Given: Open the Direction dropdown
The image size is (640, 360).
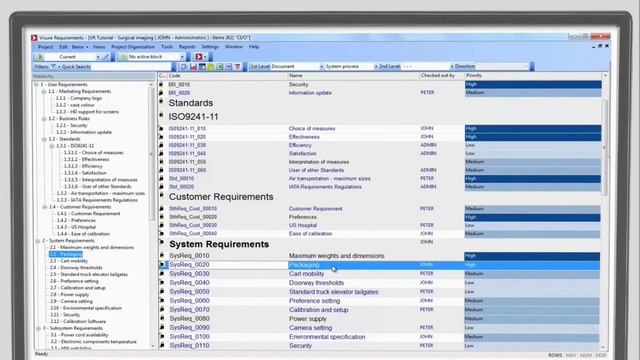Looking at the screenshot, I should pyautogui.click(x=526, y=67).
